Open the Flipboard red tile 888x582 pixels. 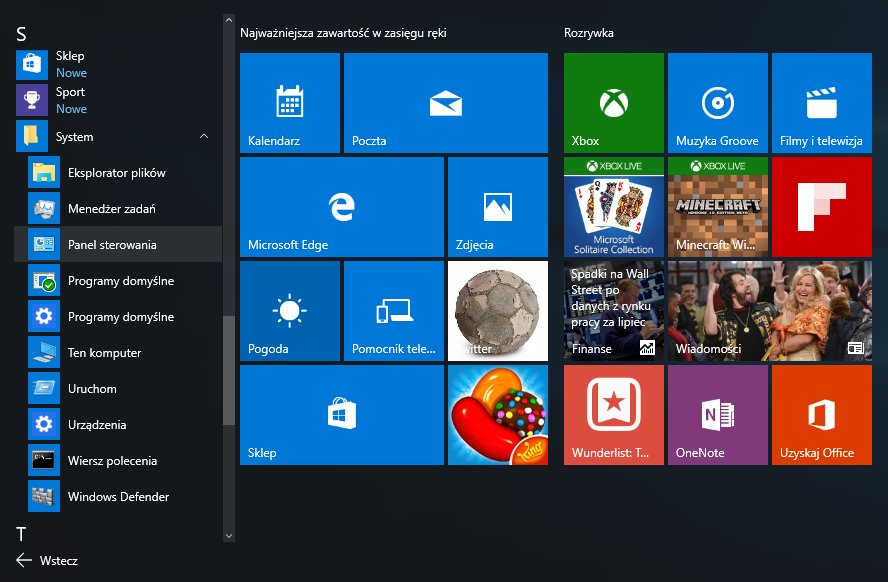[x=821, y=207]
